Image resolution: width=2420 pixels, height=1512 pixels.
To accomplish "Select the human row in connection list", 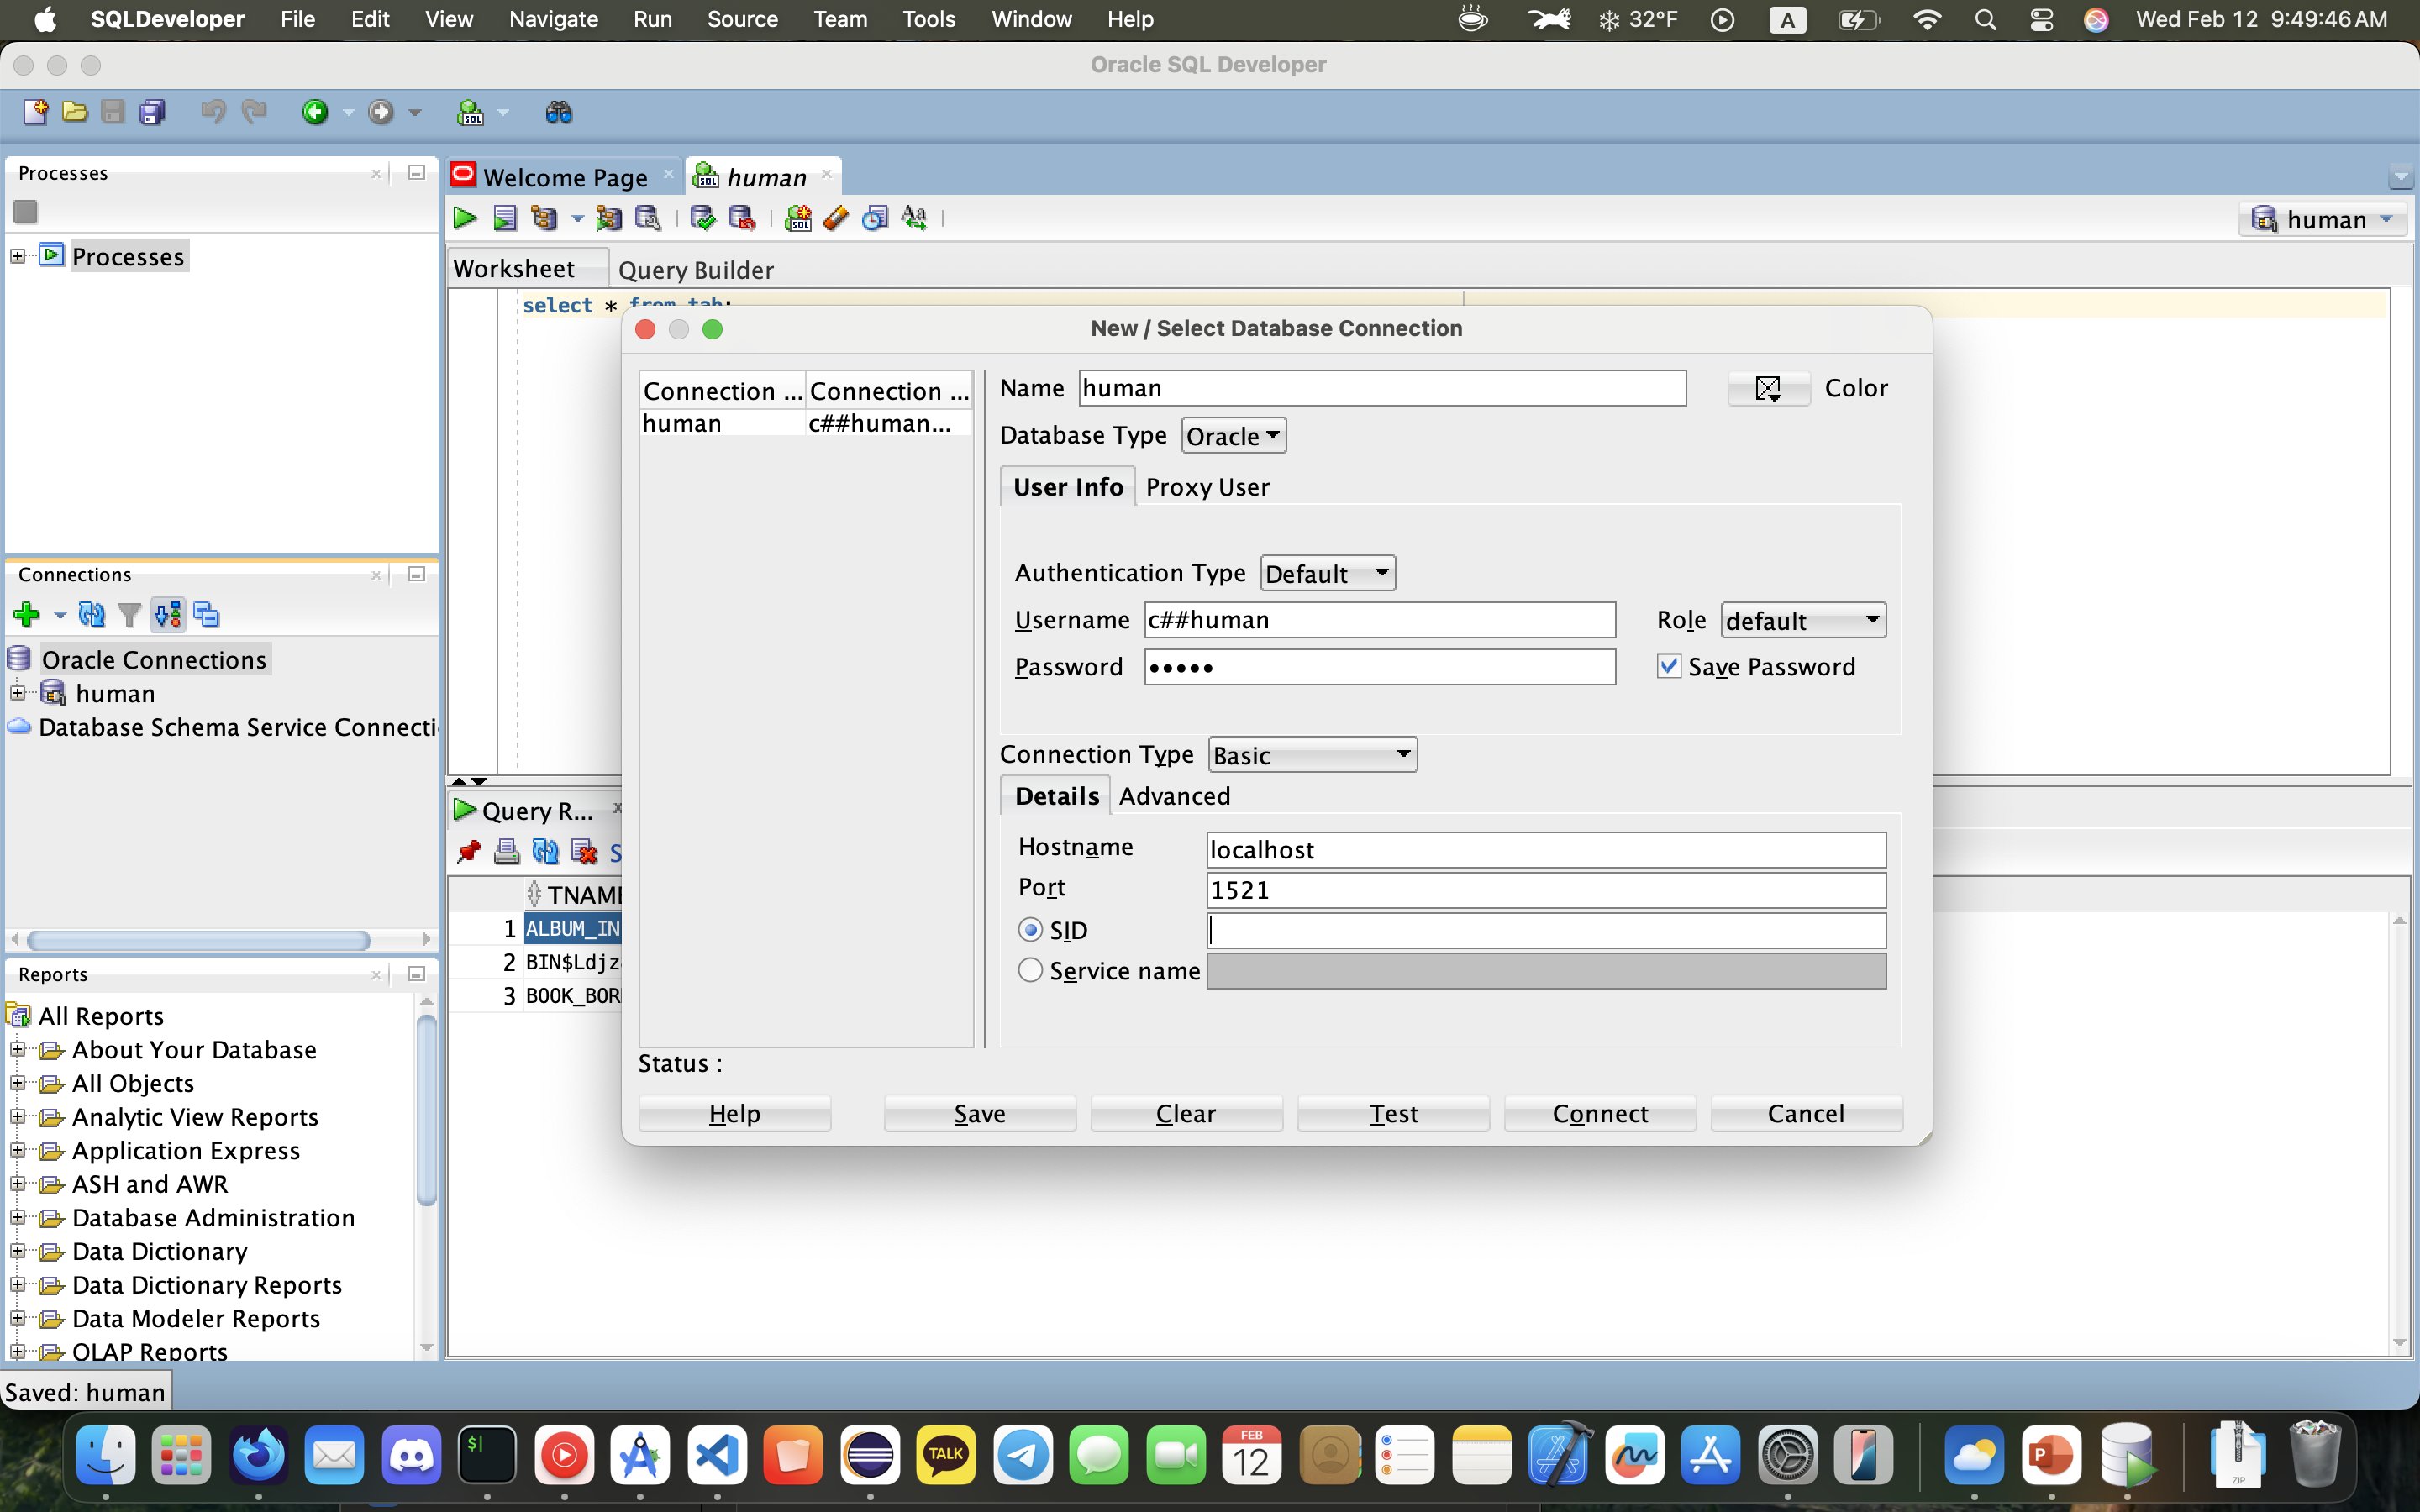I will click(x=806, y=423).
